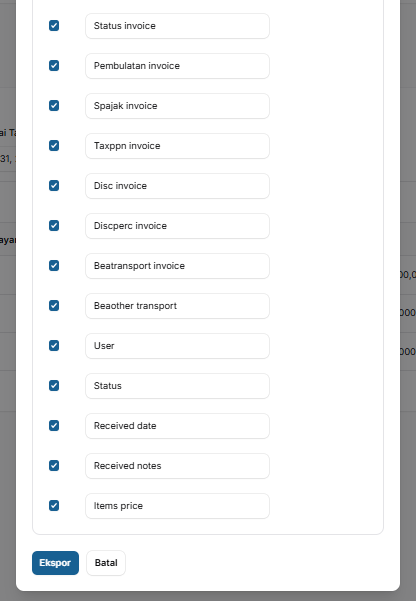
Task: Deselect the User column checkbox
Action: point(54,346)
